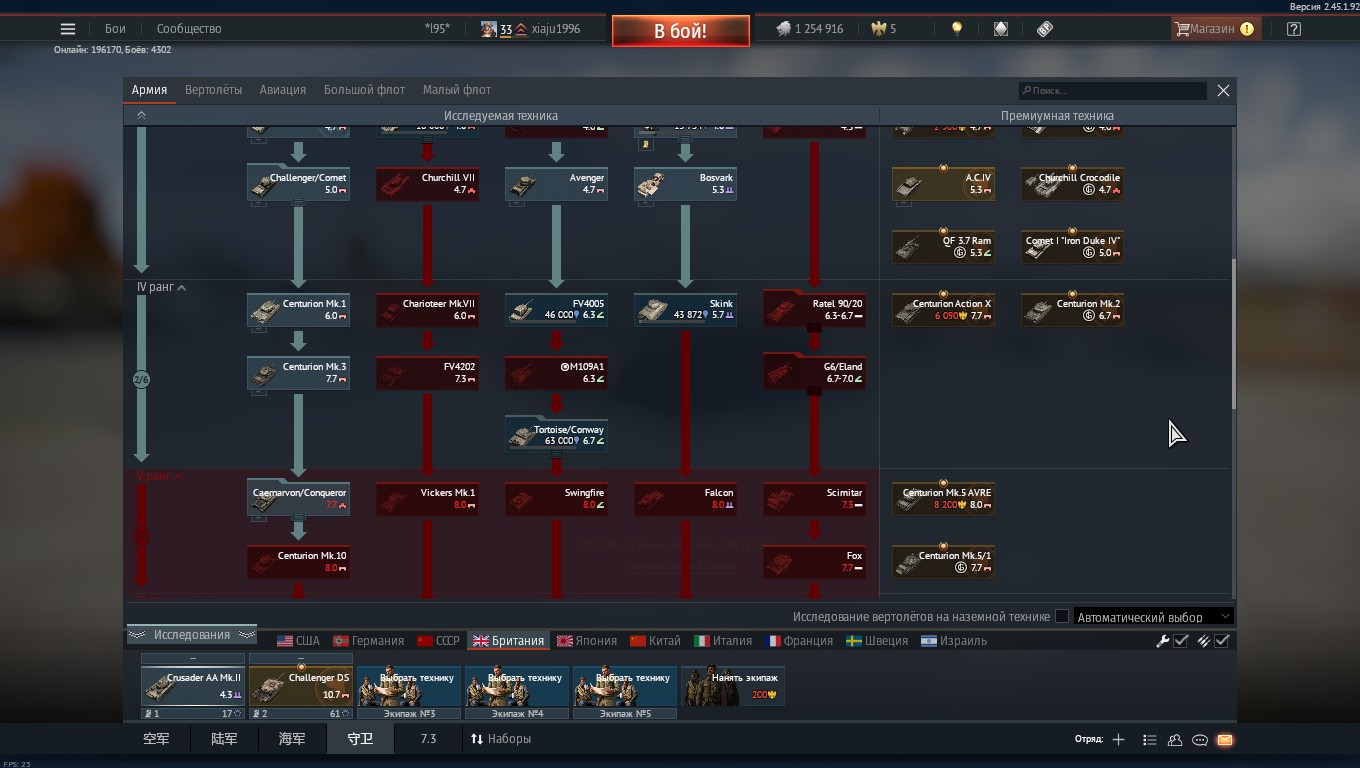
Task: Switch to the Большой флот tab
Action: click(x=364, y=90)
